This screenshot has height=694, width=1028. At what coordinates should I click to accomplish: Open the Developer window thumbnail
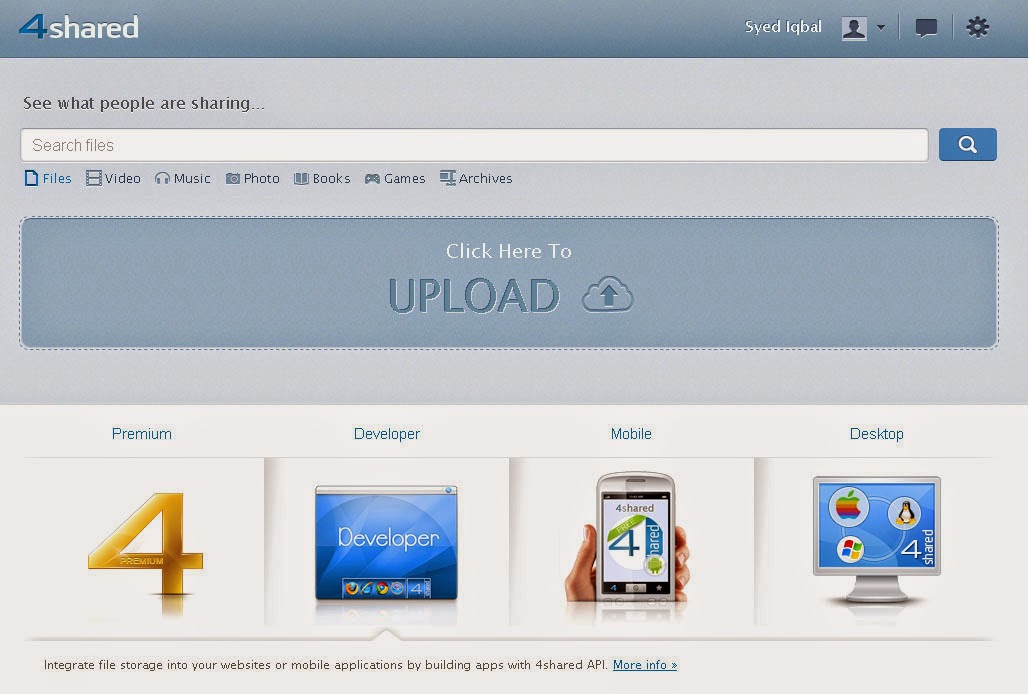(386, 541)
